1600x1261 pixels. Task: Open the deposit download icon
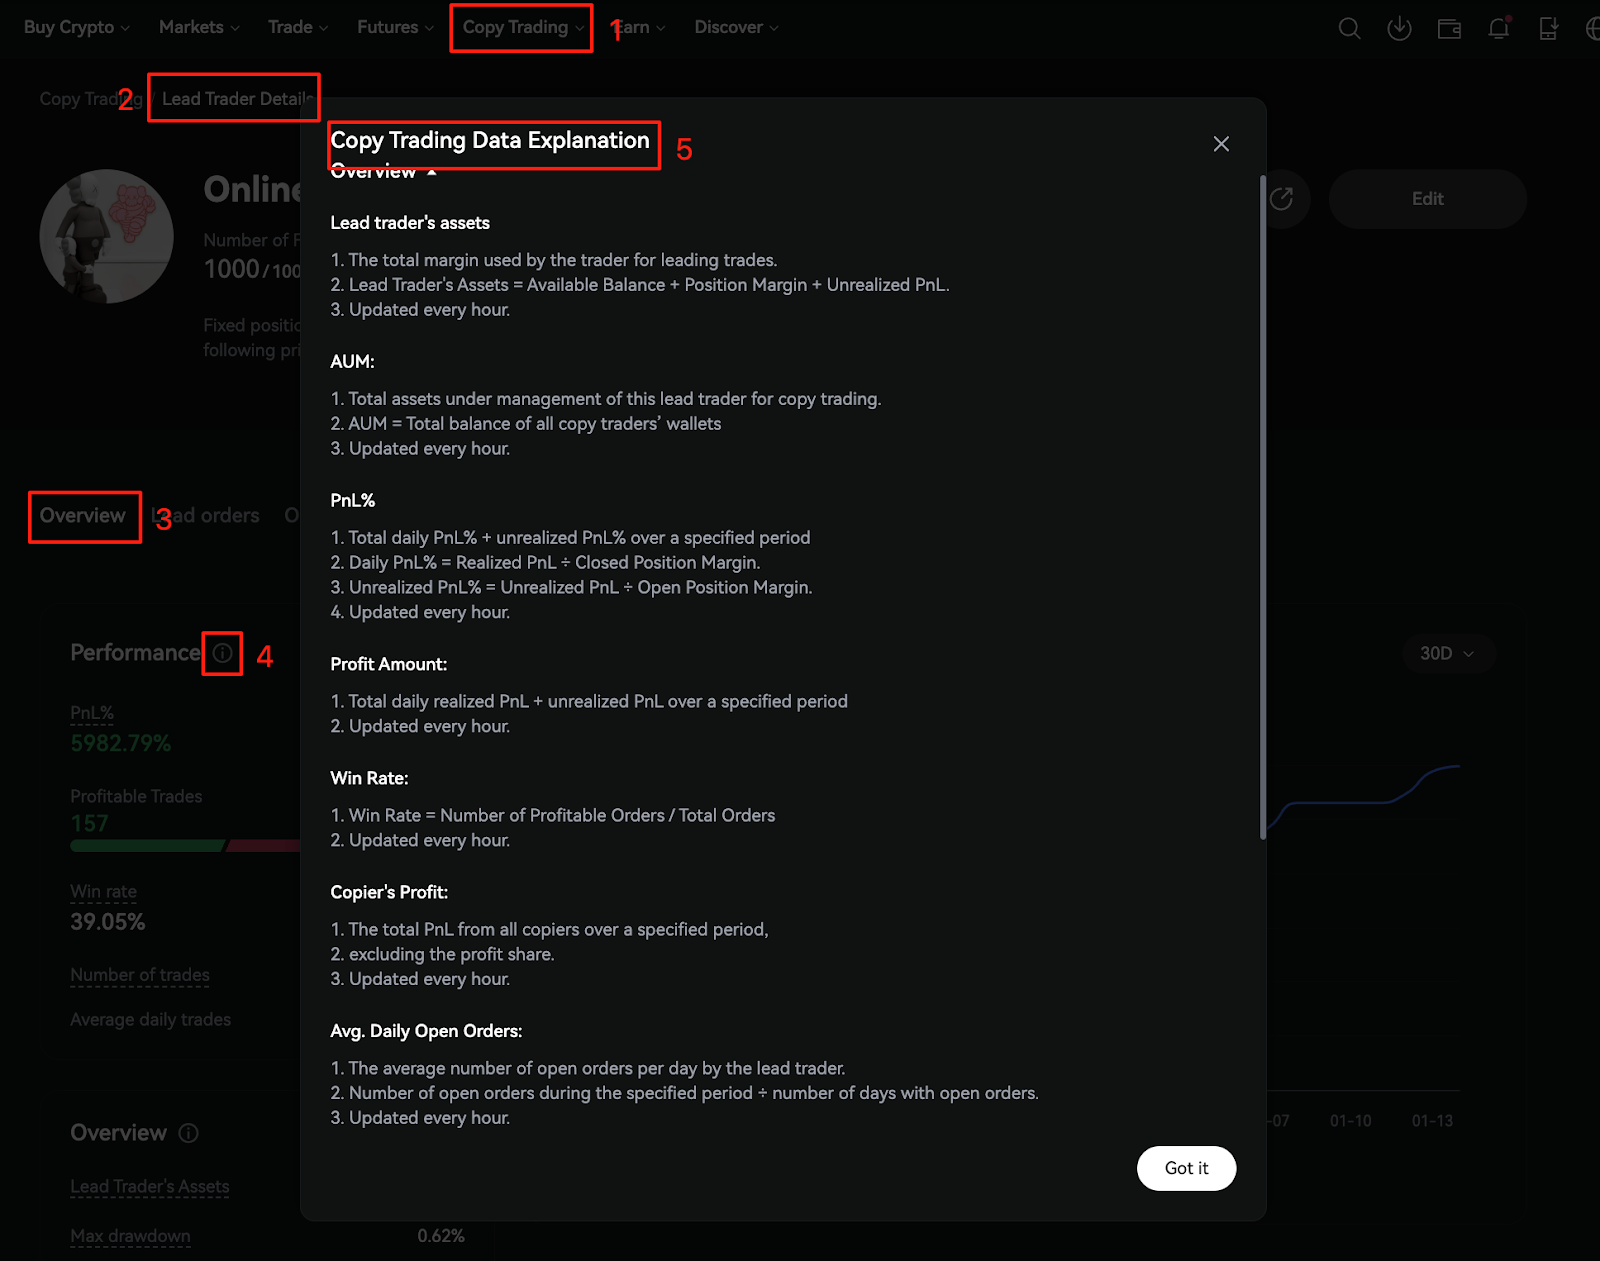1399,29
